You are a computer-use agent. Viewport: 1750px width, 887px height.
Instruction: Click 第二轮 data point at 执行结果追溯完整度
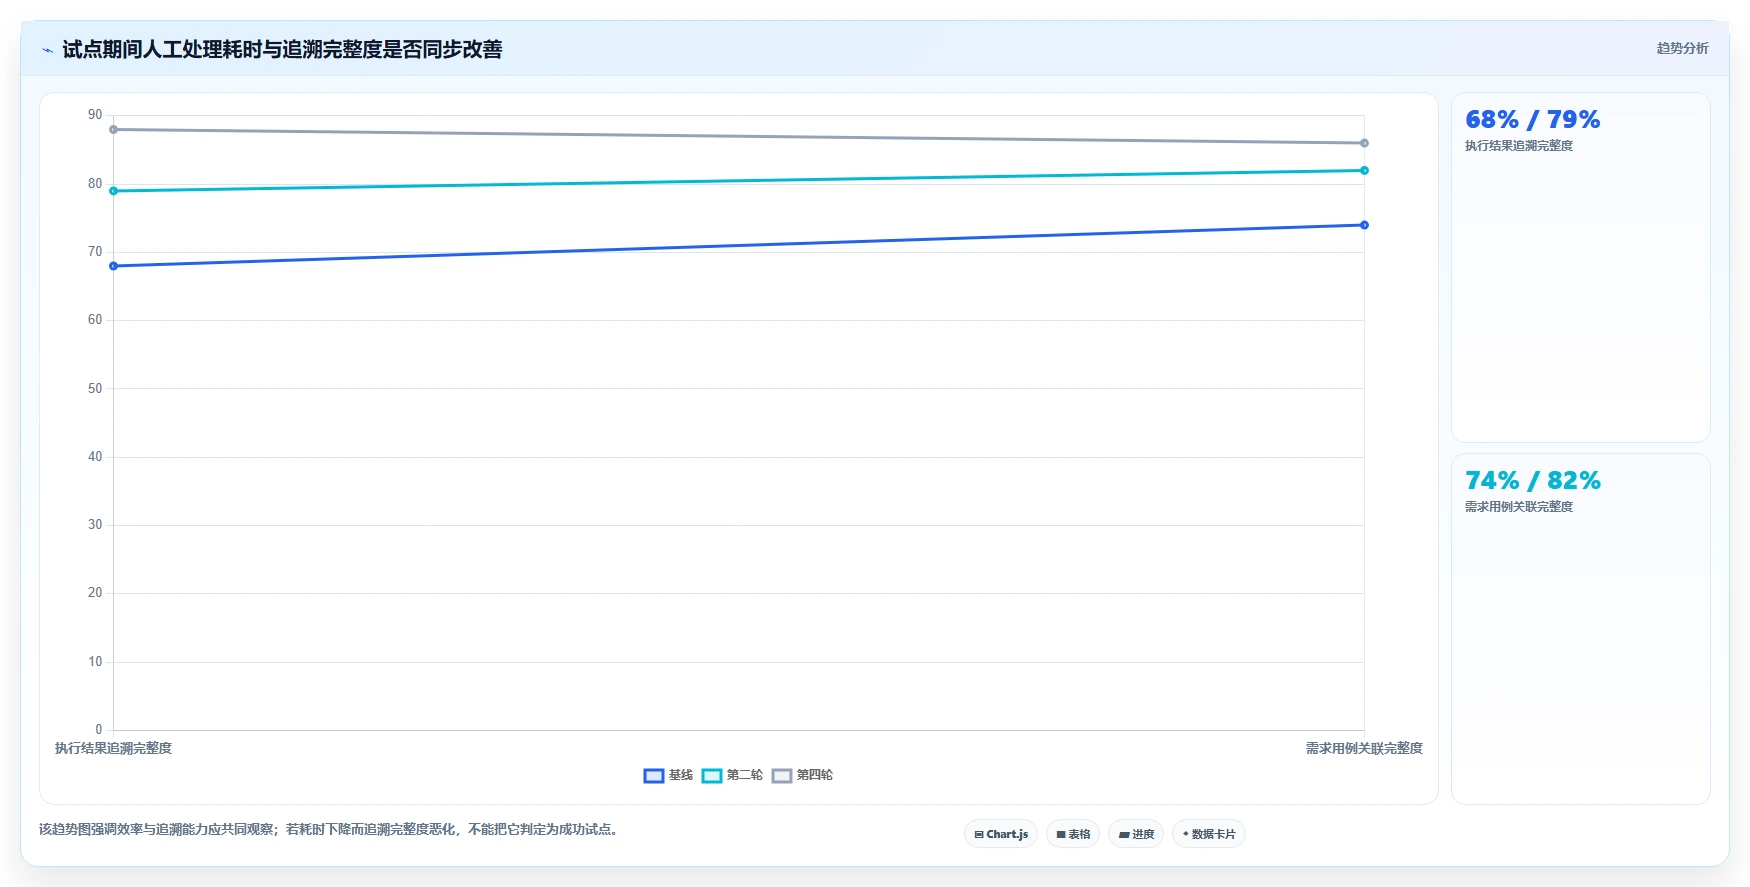pyautogui.click(x=113, y=191)
